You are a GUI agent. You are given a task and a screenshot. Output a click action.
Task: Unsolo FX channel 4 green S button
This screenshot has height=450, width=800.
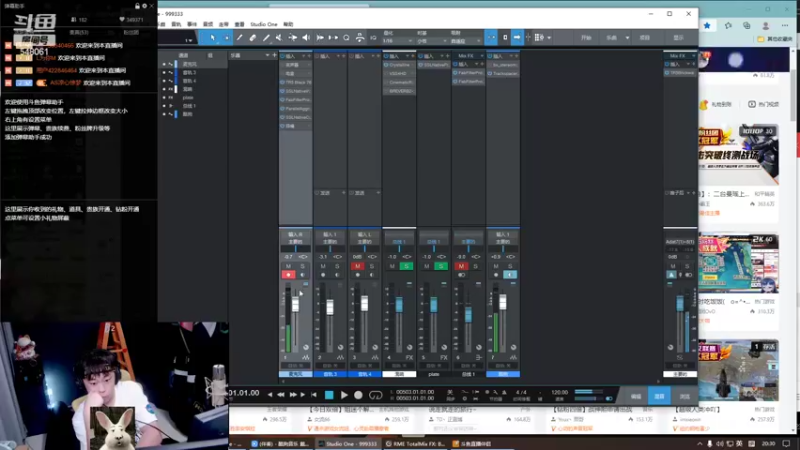click(407, 266)
